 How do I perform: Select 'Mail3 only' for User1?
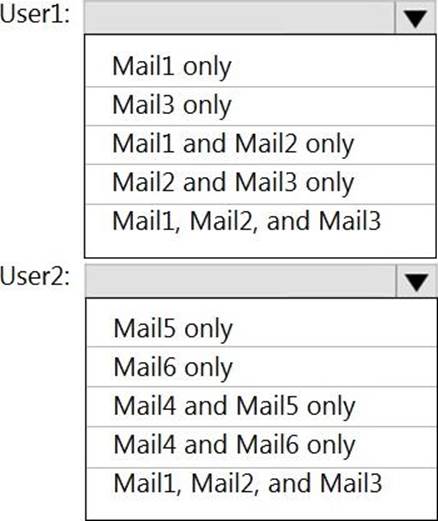tap(260, 106)
